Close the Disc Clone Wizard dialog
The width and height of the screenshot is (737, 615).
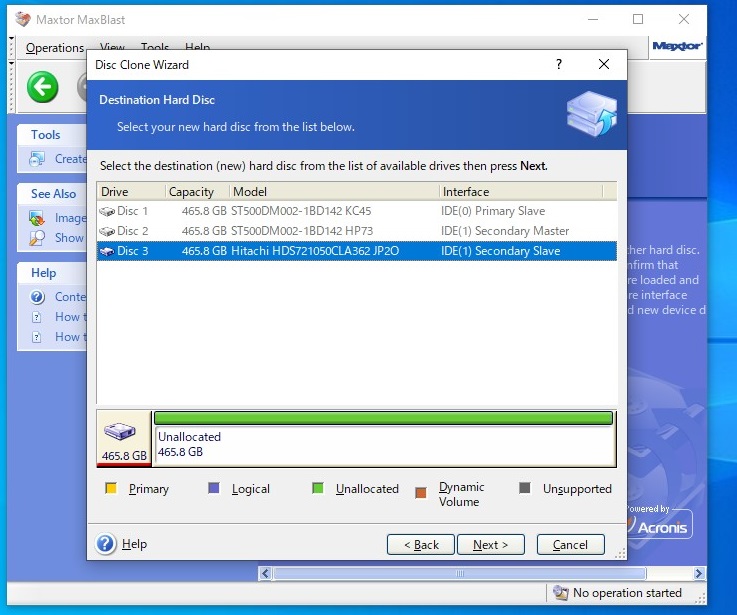[x=604, y=64]
